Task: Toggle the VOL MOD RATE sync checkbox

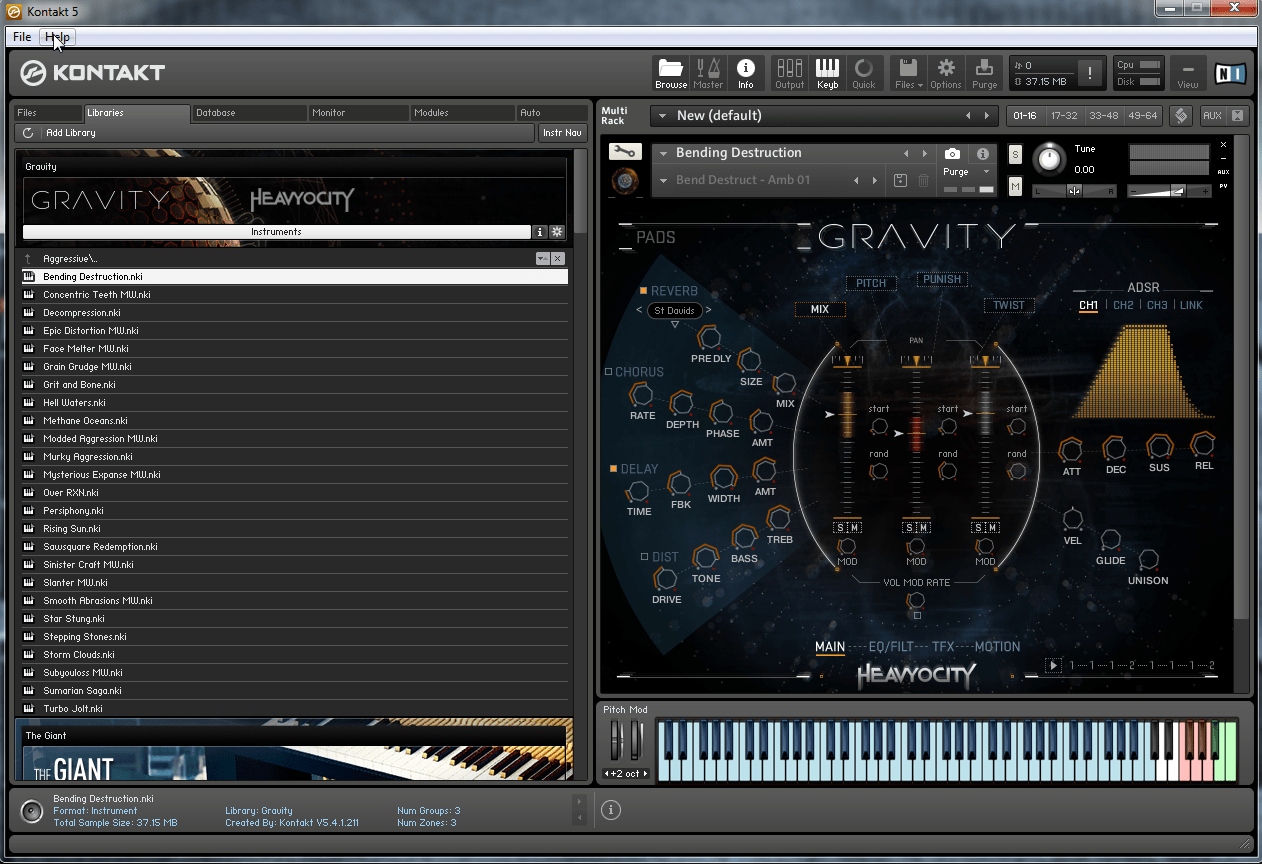Action: tap(917, 616)
